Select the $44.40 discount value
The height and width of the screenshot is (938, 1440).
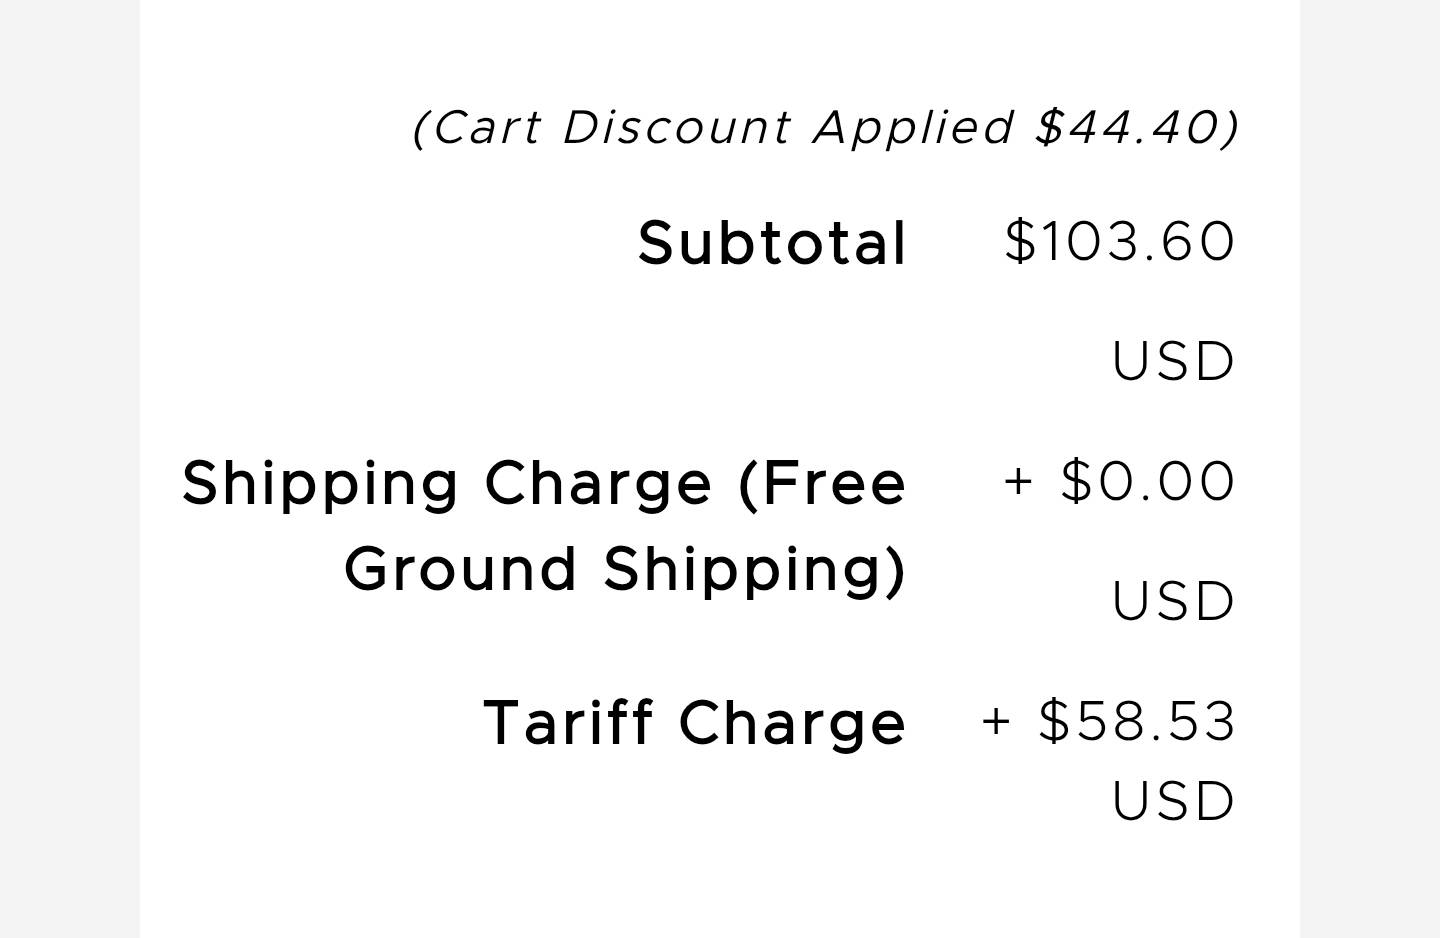pyautogui.click(x=1127, y=128)
